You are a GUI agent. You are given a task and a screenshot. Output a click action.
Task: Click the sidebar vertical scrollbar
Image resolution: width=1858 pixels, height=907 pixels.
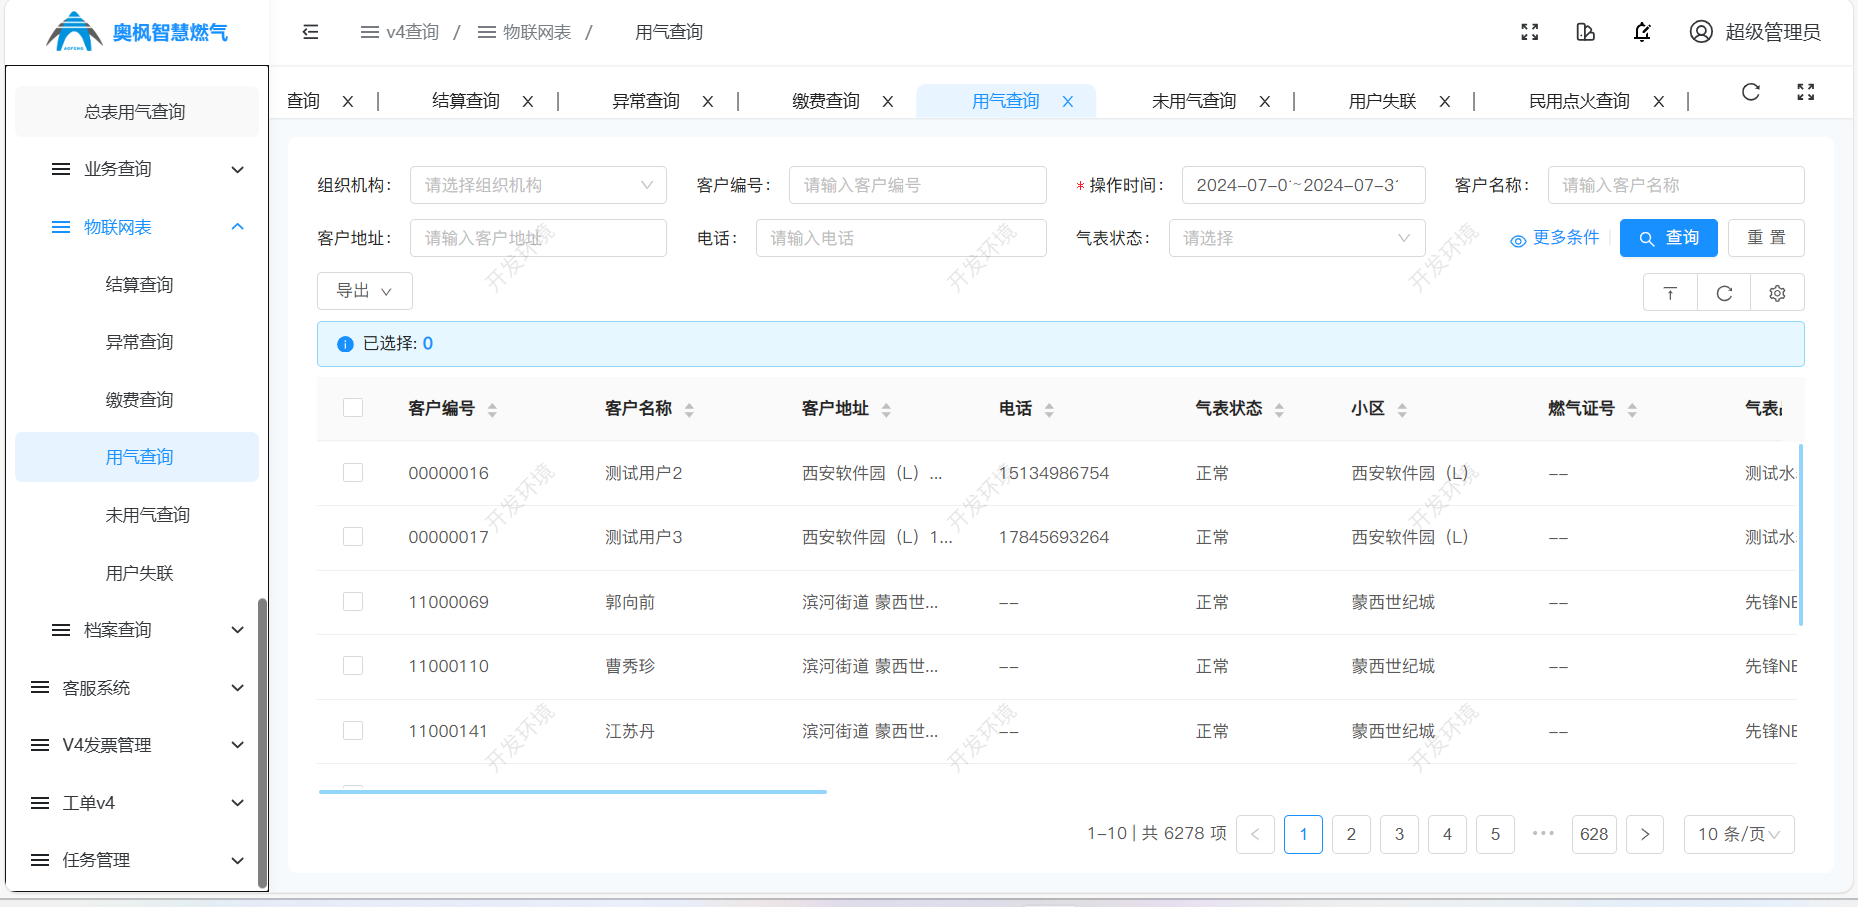[262, 743]
